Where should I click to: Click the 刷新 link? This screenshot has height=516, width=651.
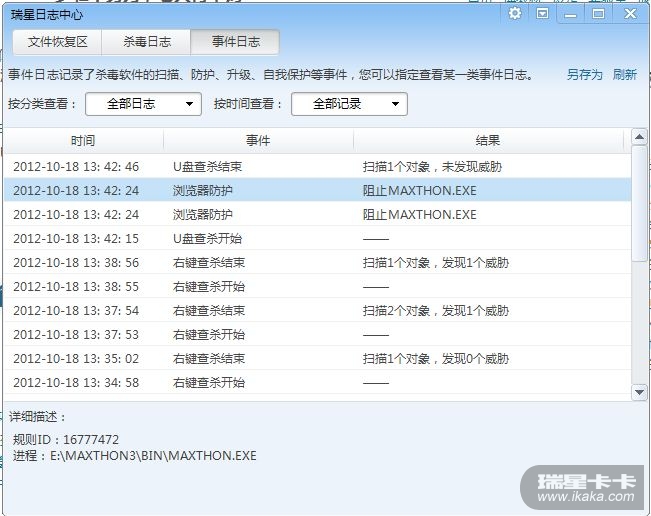[x=624, y=75]
